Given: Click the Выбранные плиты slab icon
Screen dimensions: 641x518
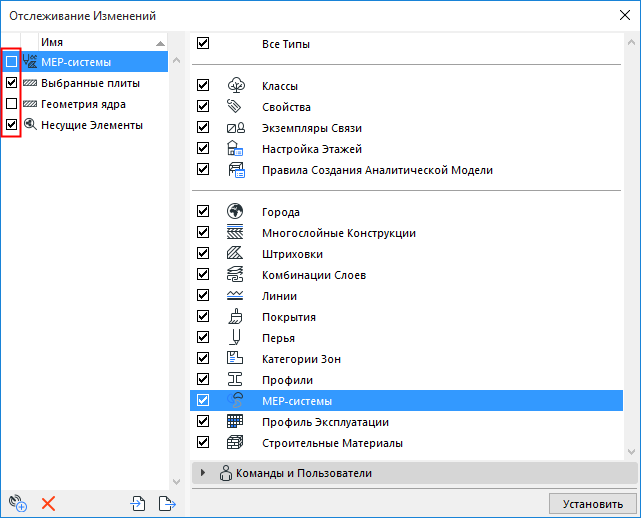Looking at the screenshot, I should pyautogui.click(x=30, y=83).
